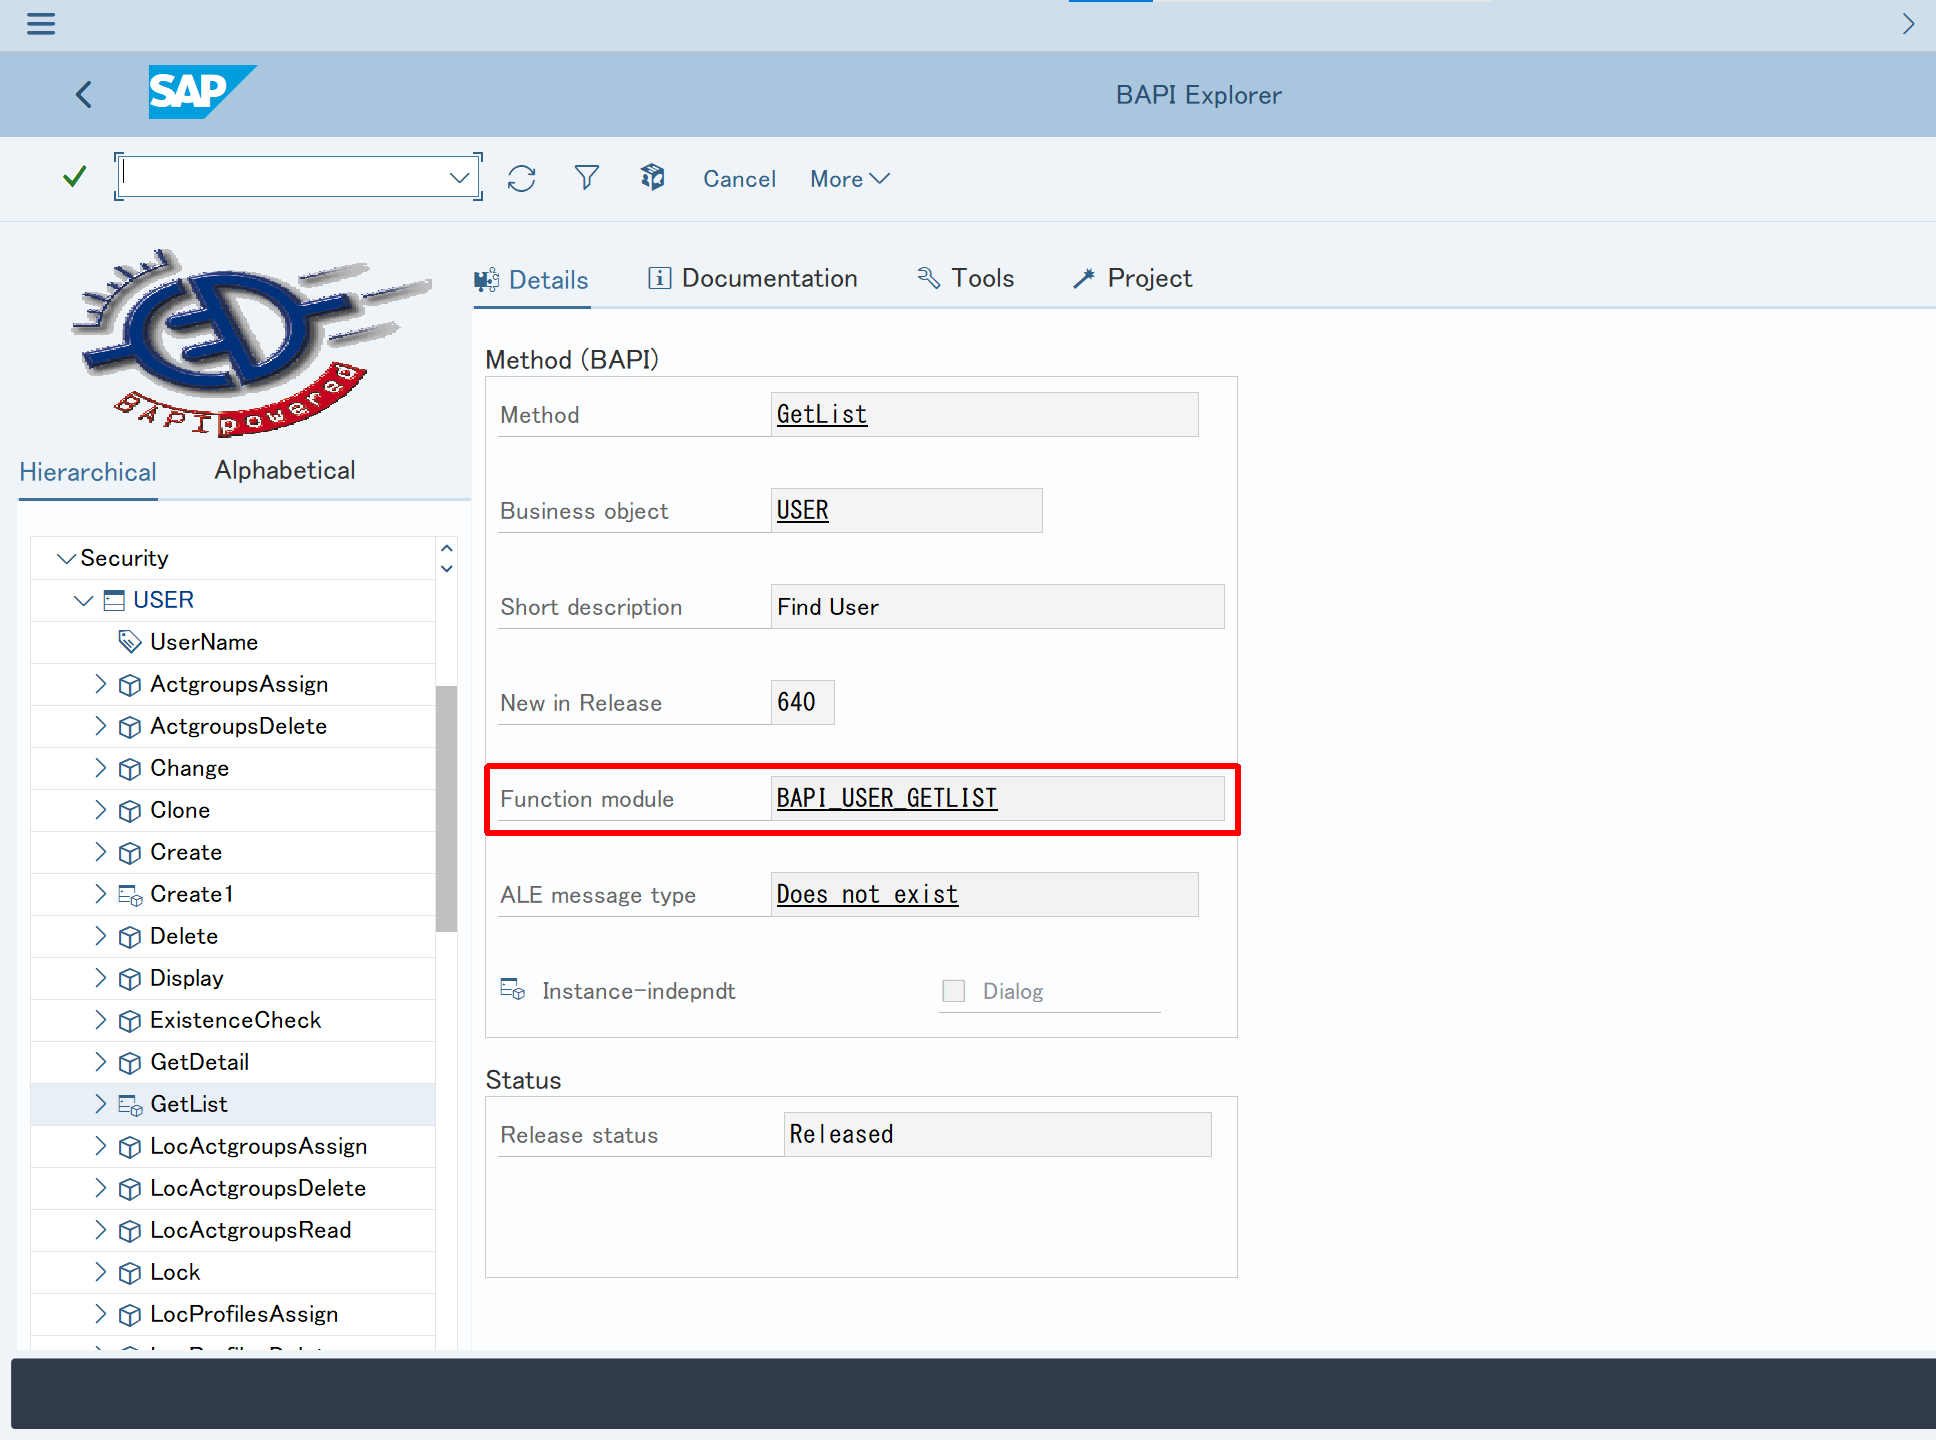Open the command field dropdown arrow

(x=459, y=178)
